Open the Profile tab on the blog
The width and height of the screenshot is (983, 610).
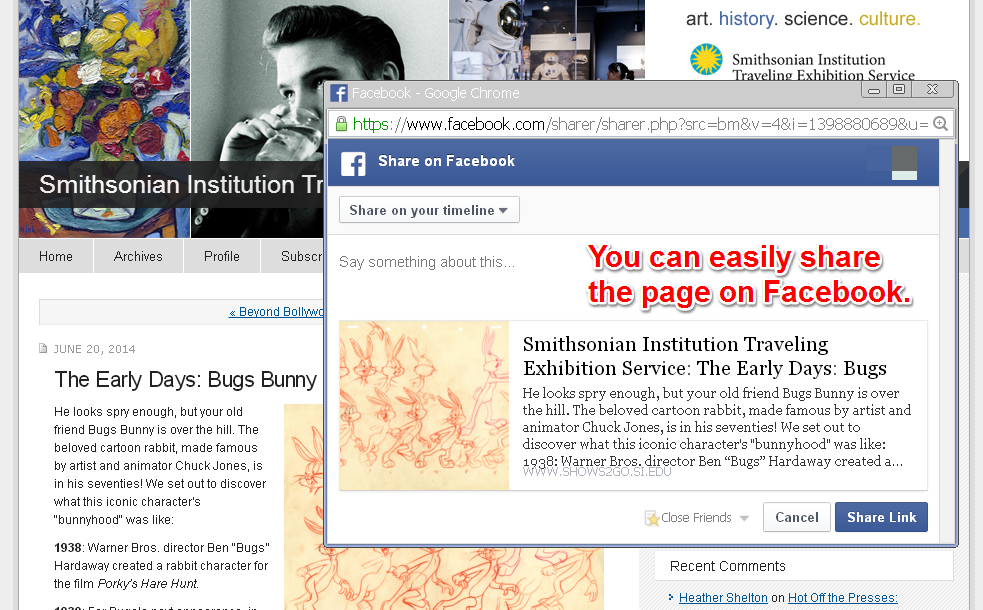(x=222, y=256)
